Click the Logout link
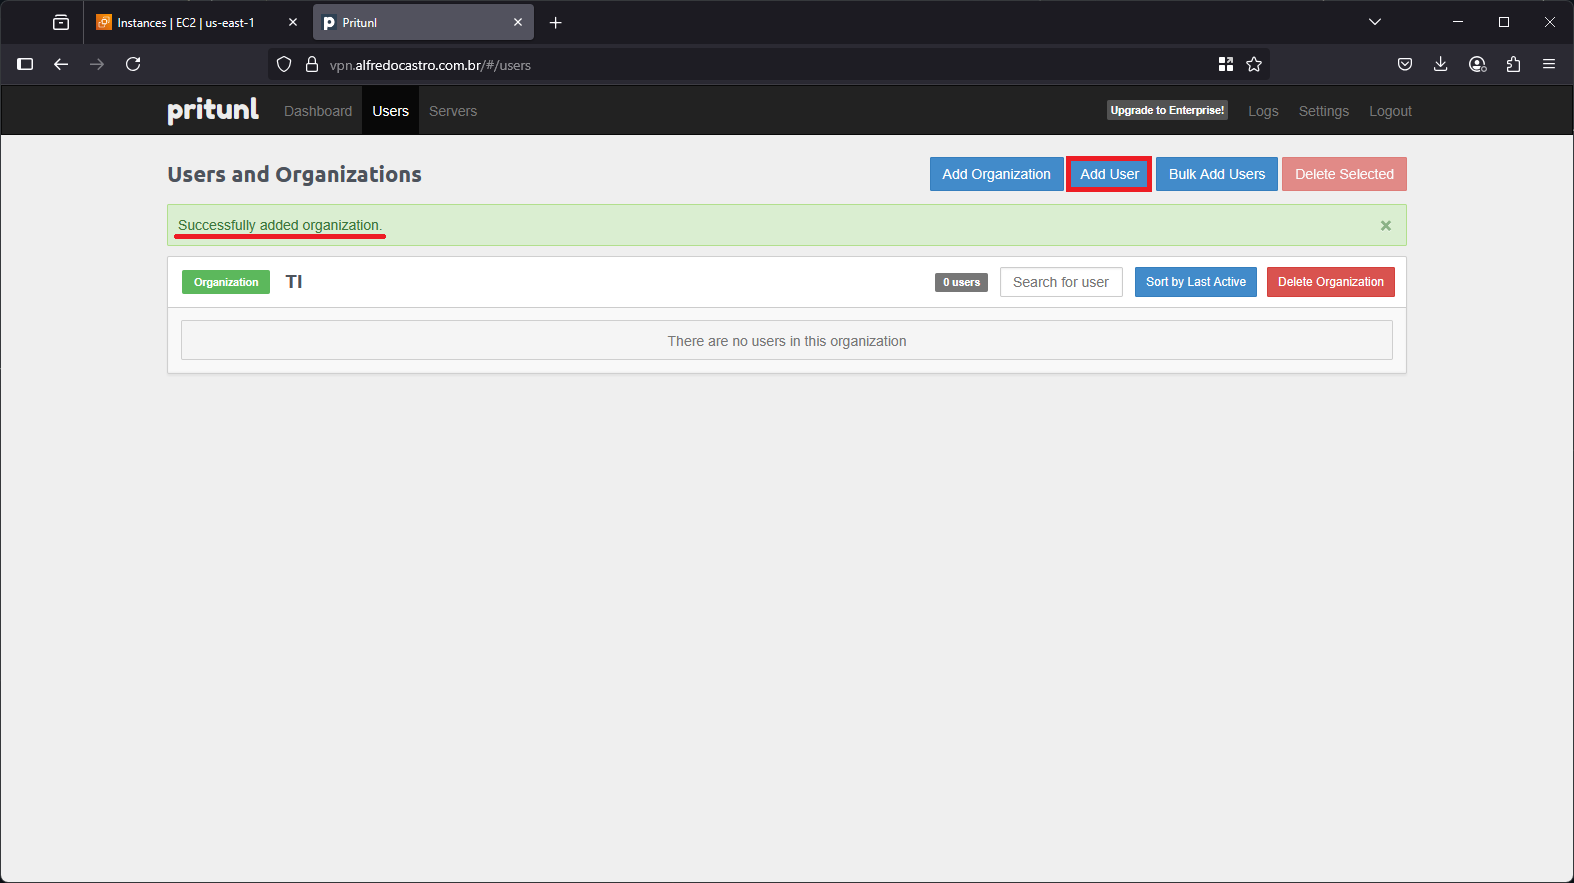The width and height of the screenshot is (1574, 883). click(1390, 111)
